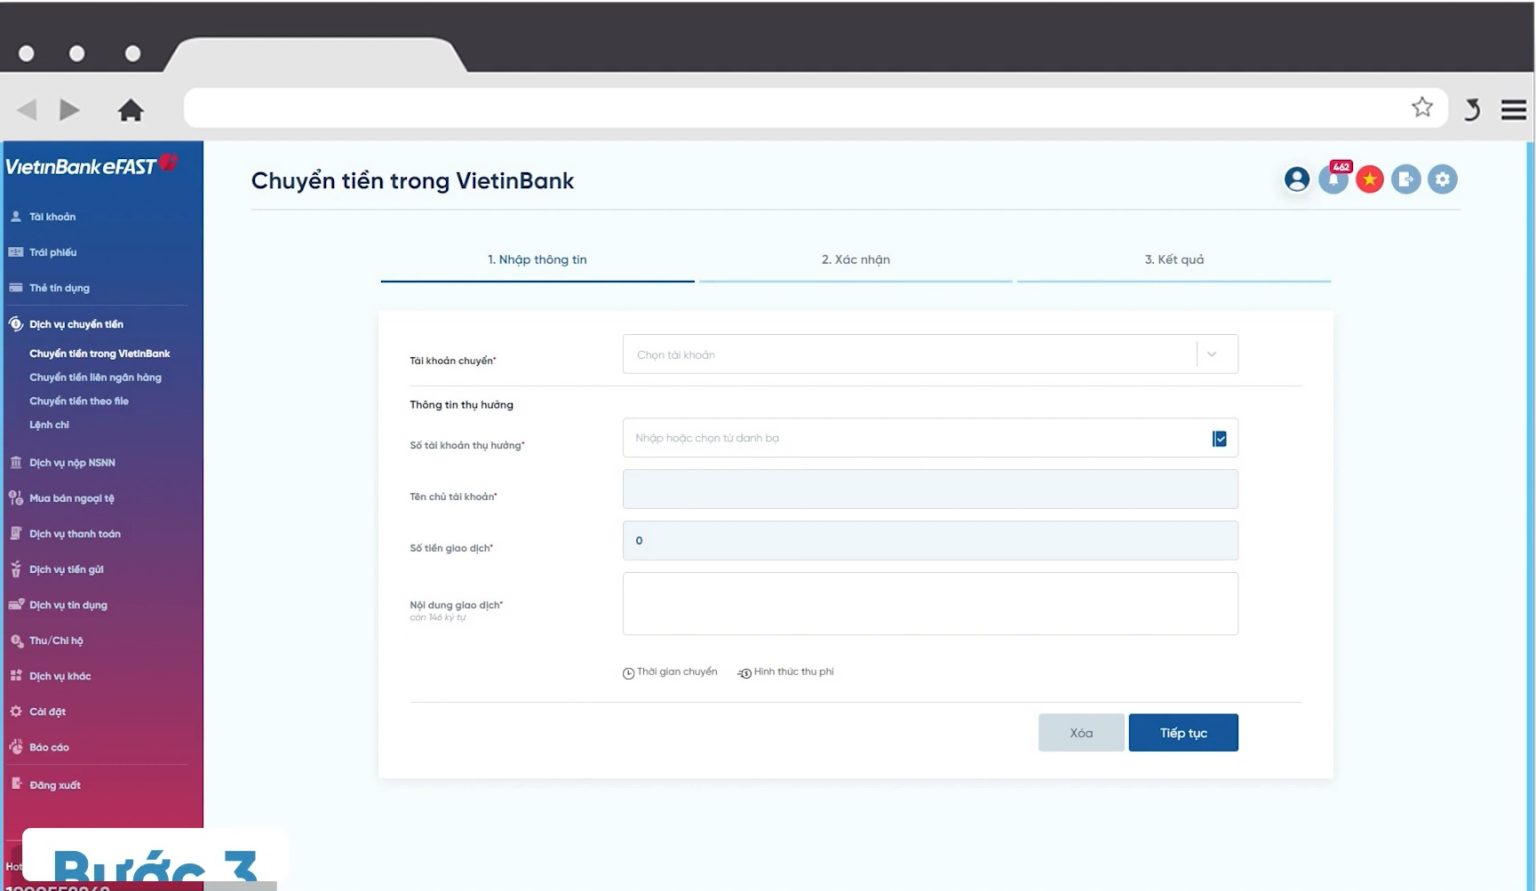1536x891 pixels.
Task: Click inside the Nội dung giao dịch field
Action: [x=929, y=603]
